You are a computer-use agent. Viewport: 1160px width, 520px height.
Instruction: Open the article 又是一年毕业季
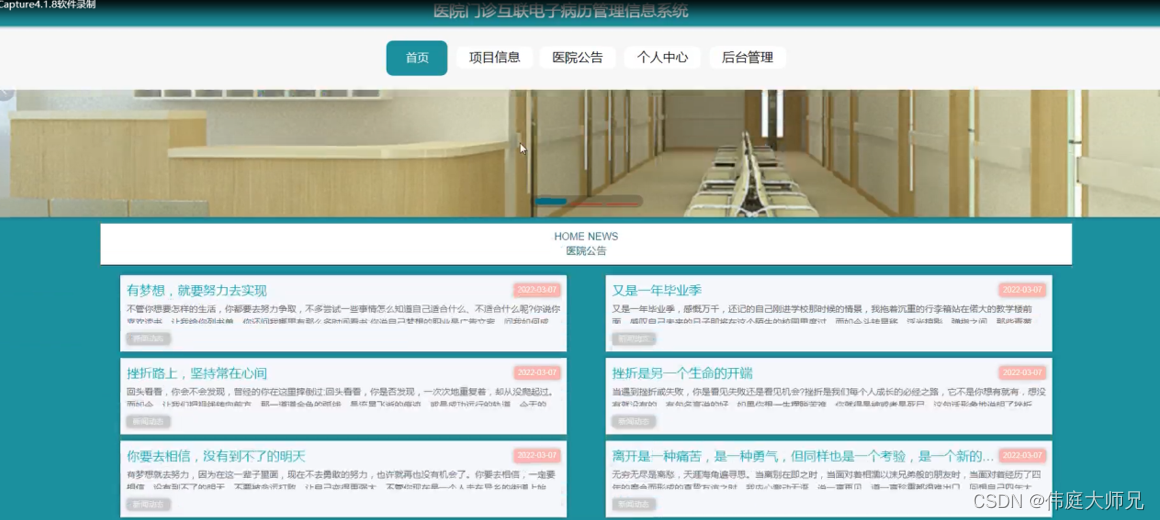click(x=657, y=291)
